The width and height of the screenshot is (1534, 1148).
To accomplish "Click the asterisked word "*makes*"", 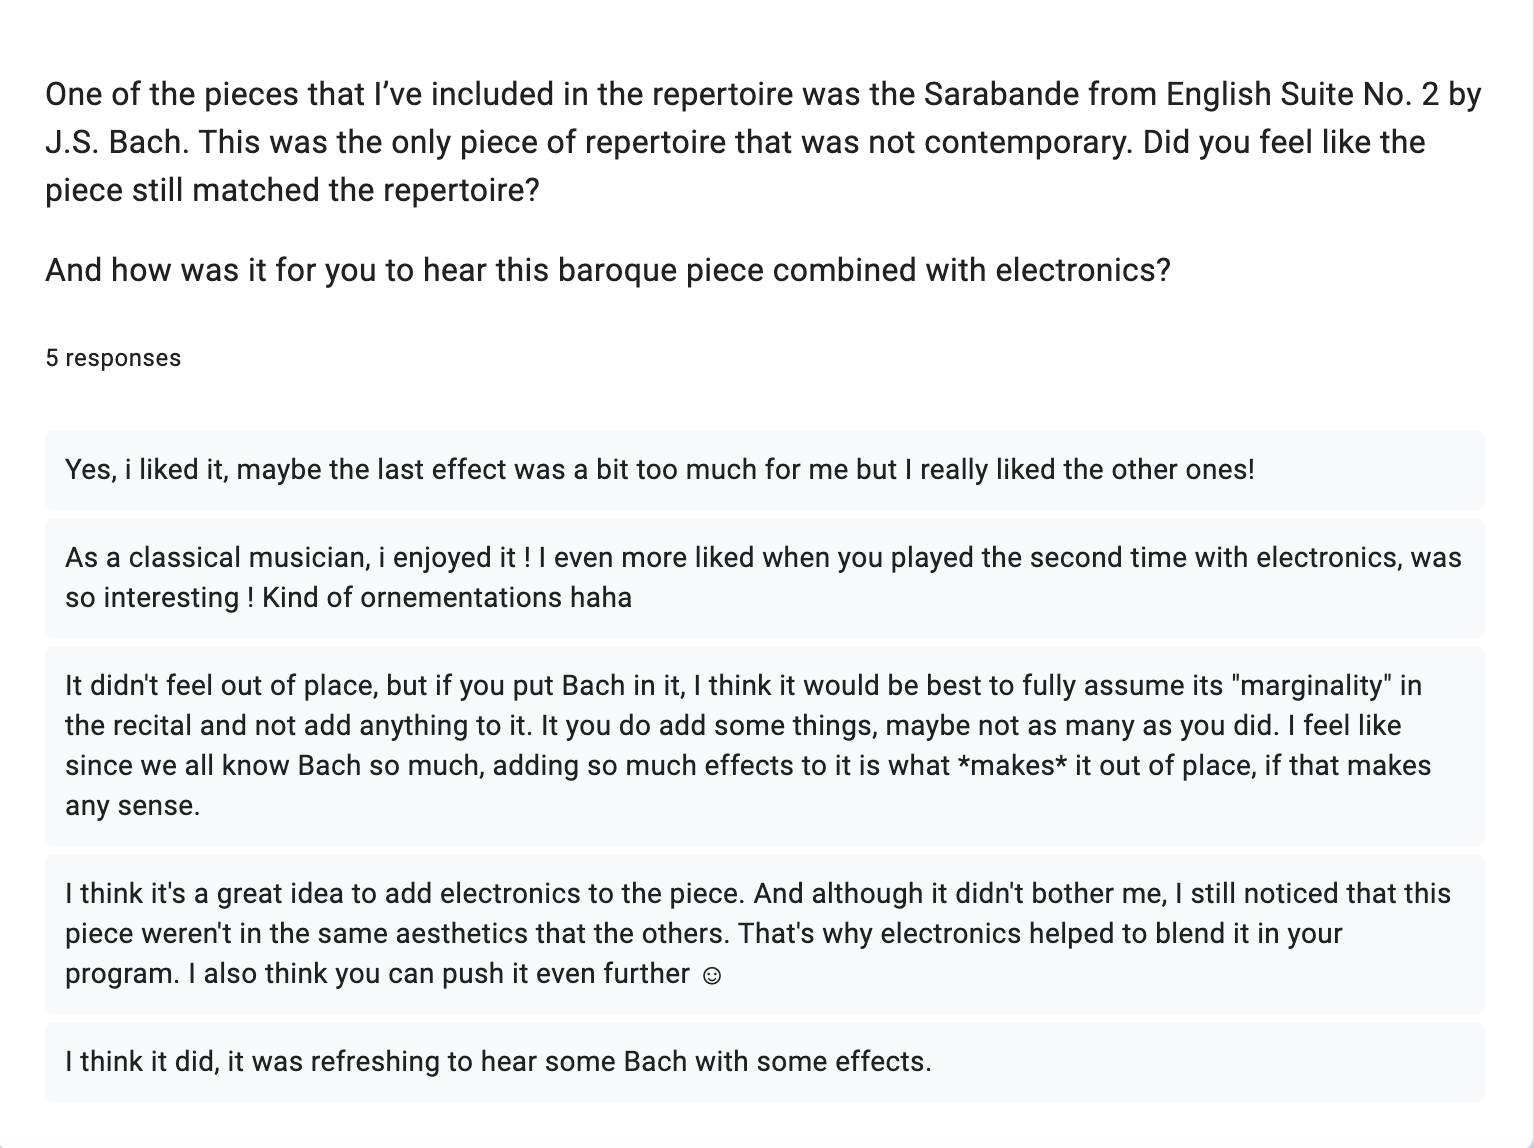I will pos(1012,766).
